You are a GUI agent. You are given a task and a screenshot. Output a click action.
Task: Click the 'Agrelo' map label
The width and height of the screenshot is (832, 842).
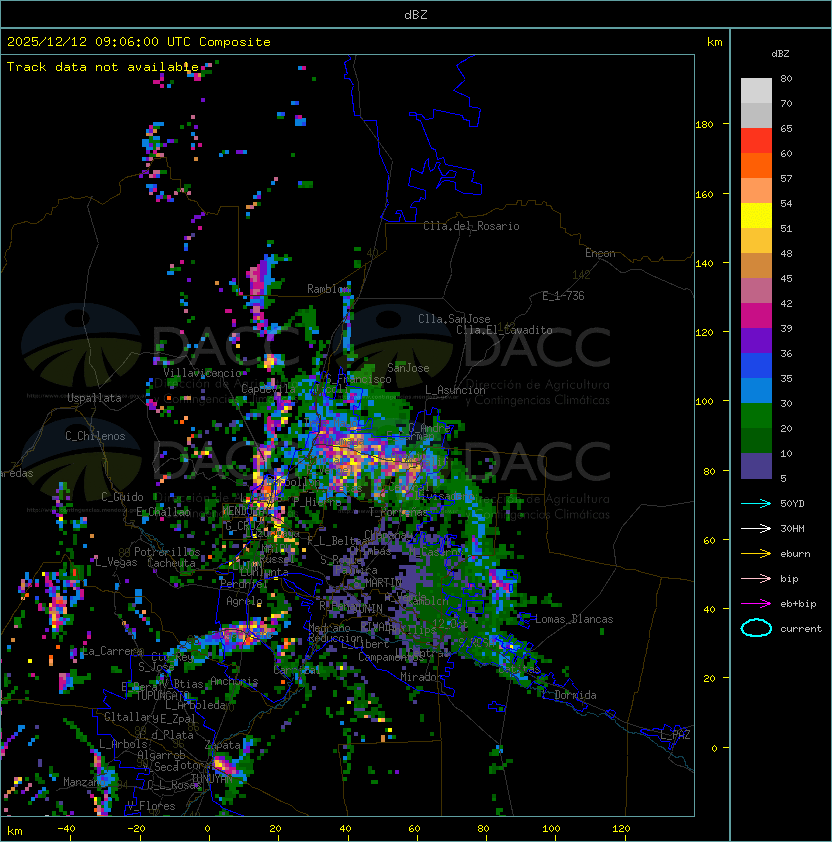pos(244,601)
